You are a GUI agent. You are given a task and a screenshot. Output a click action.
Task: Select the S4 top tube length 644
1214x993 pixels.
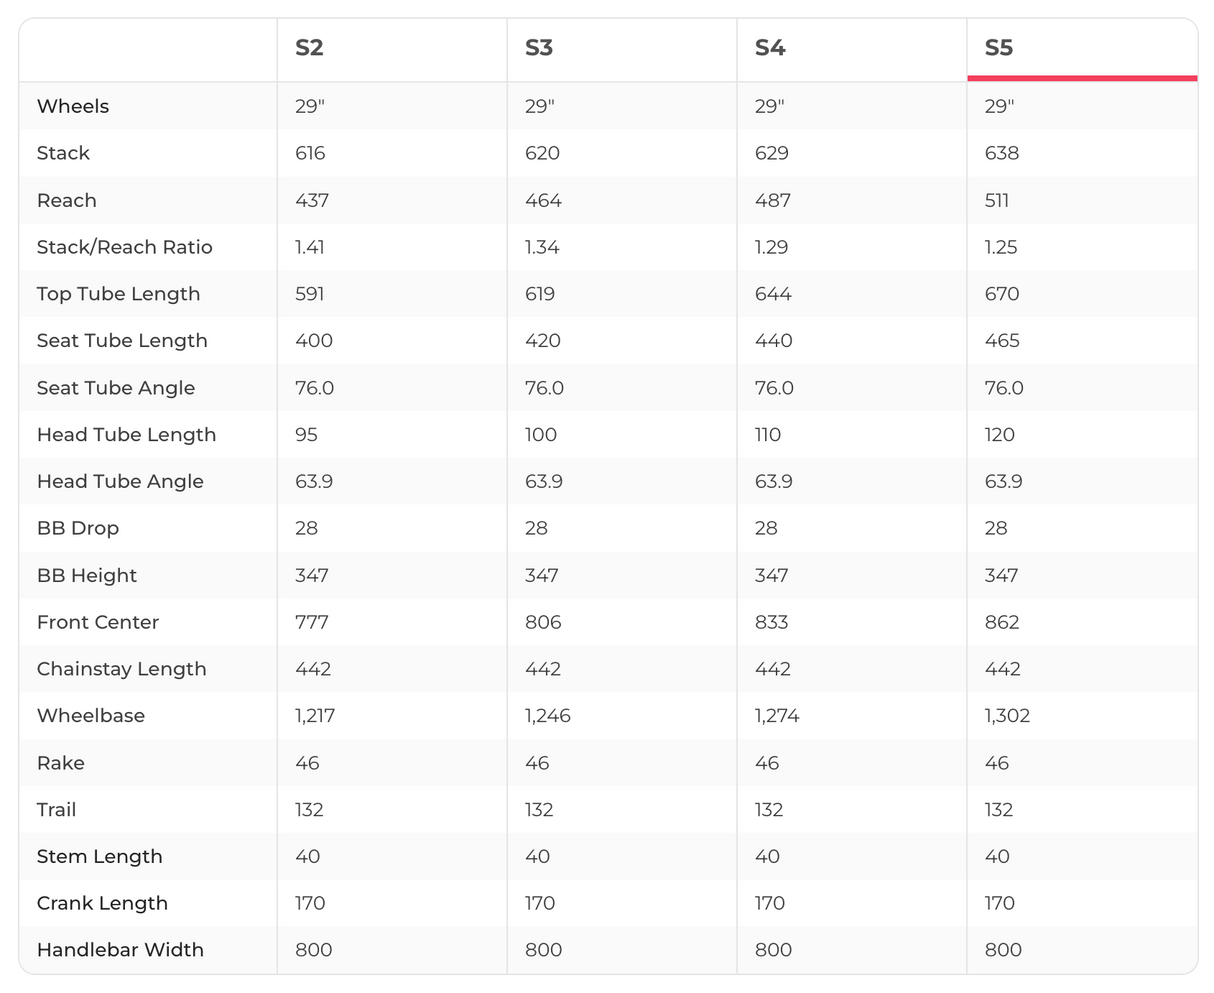(773, 294)
